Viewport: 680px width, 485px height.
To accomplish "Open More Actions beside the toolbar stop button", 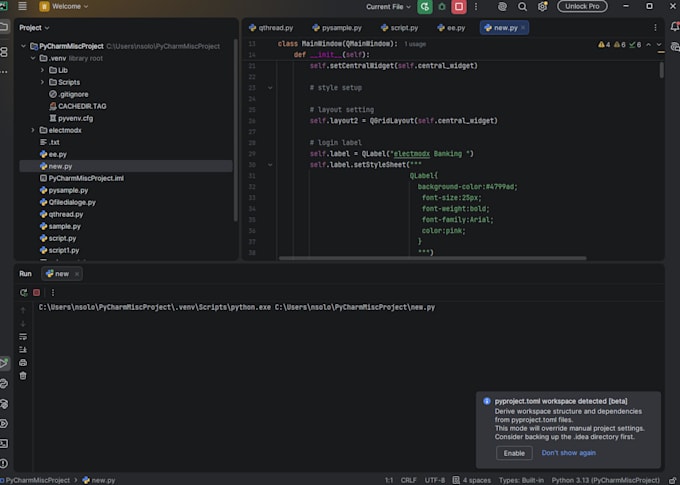I will [476, 7].
